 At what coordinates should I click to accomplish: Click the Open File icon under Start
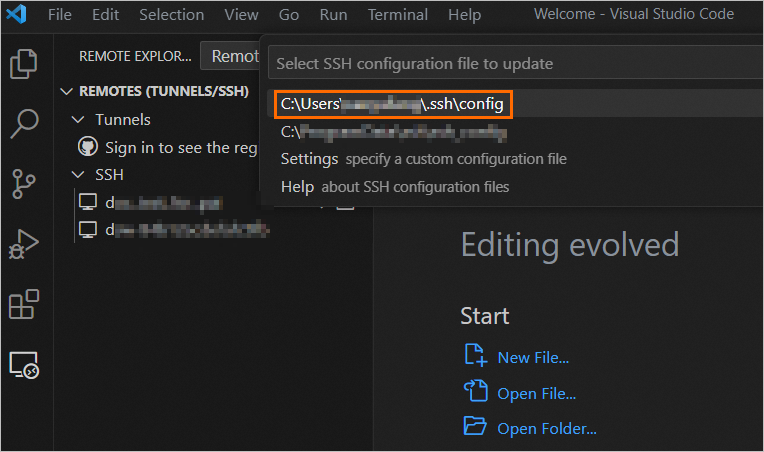[476, 391]
